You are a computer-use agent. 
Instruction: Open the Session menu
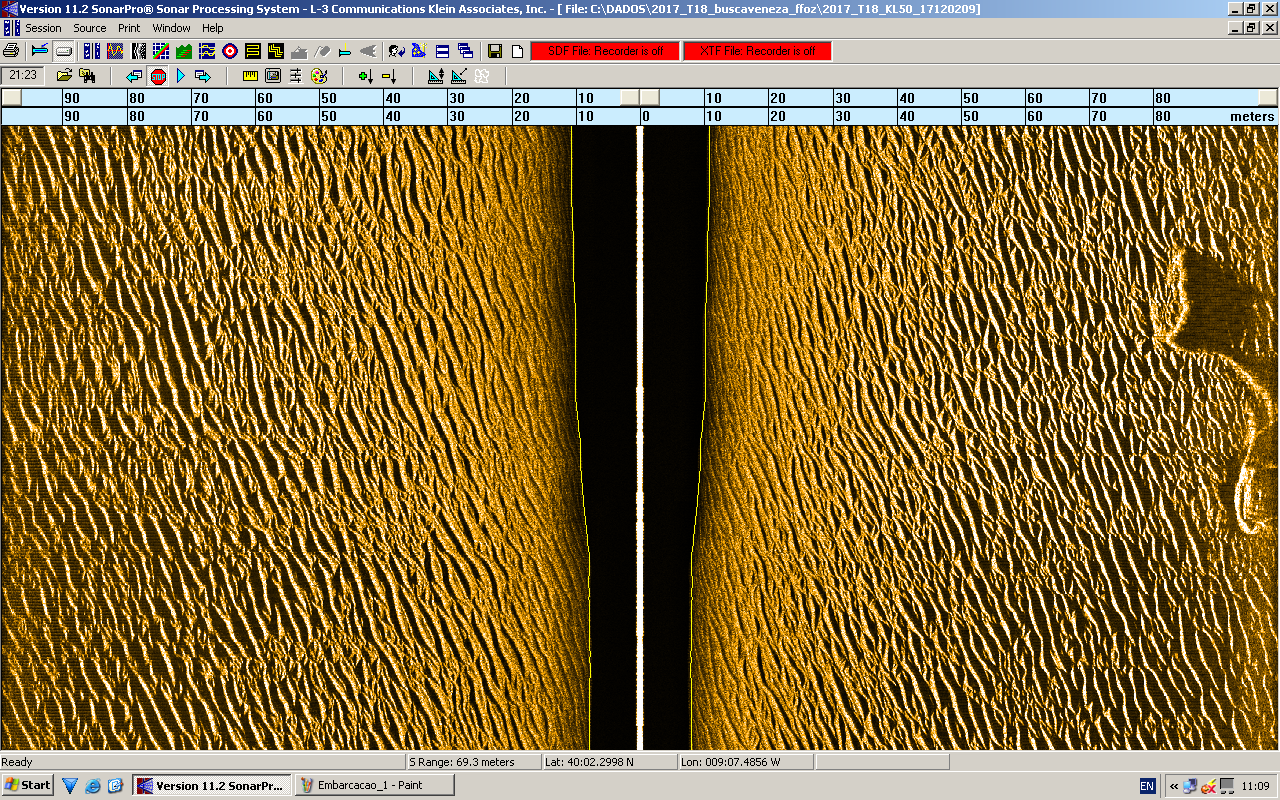(x=43, y=28)
